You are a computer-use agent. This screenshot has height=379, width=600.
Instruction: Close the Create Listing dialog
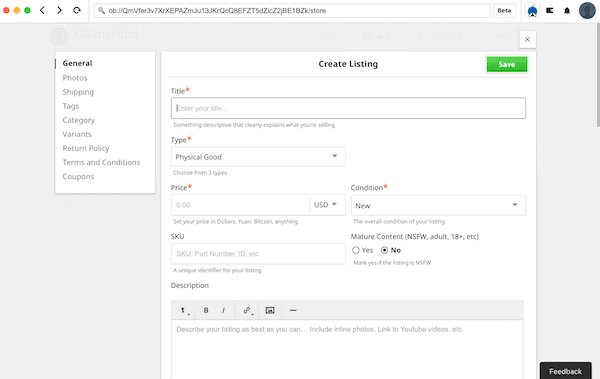pos(527,39)
